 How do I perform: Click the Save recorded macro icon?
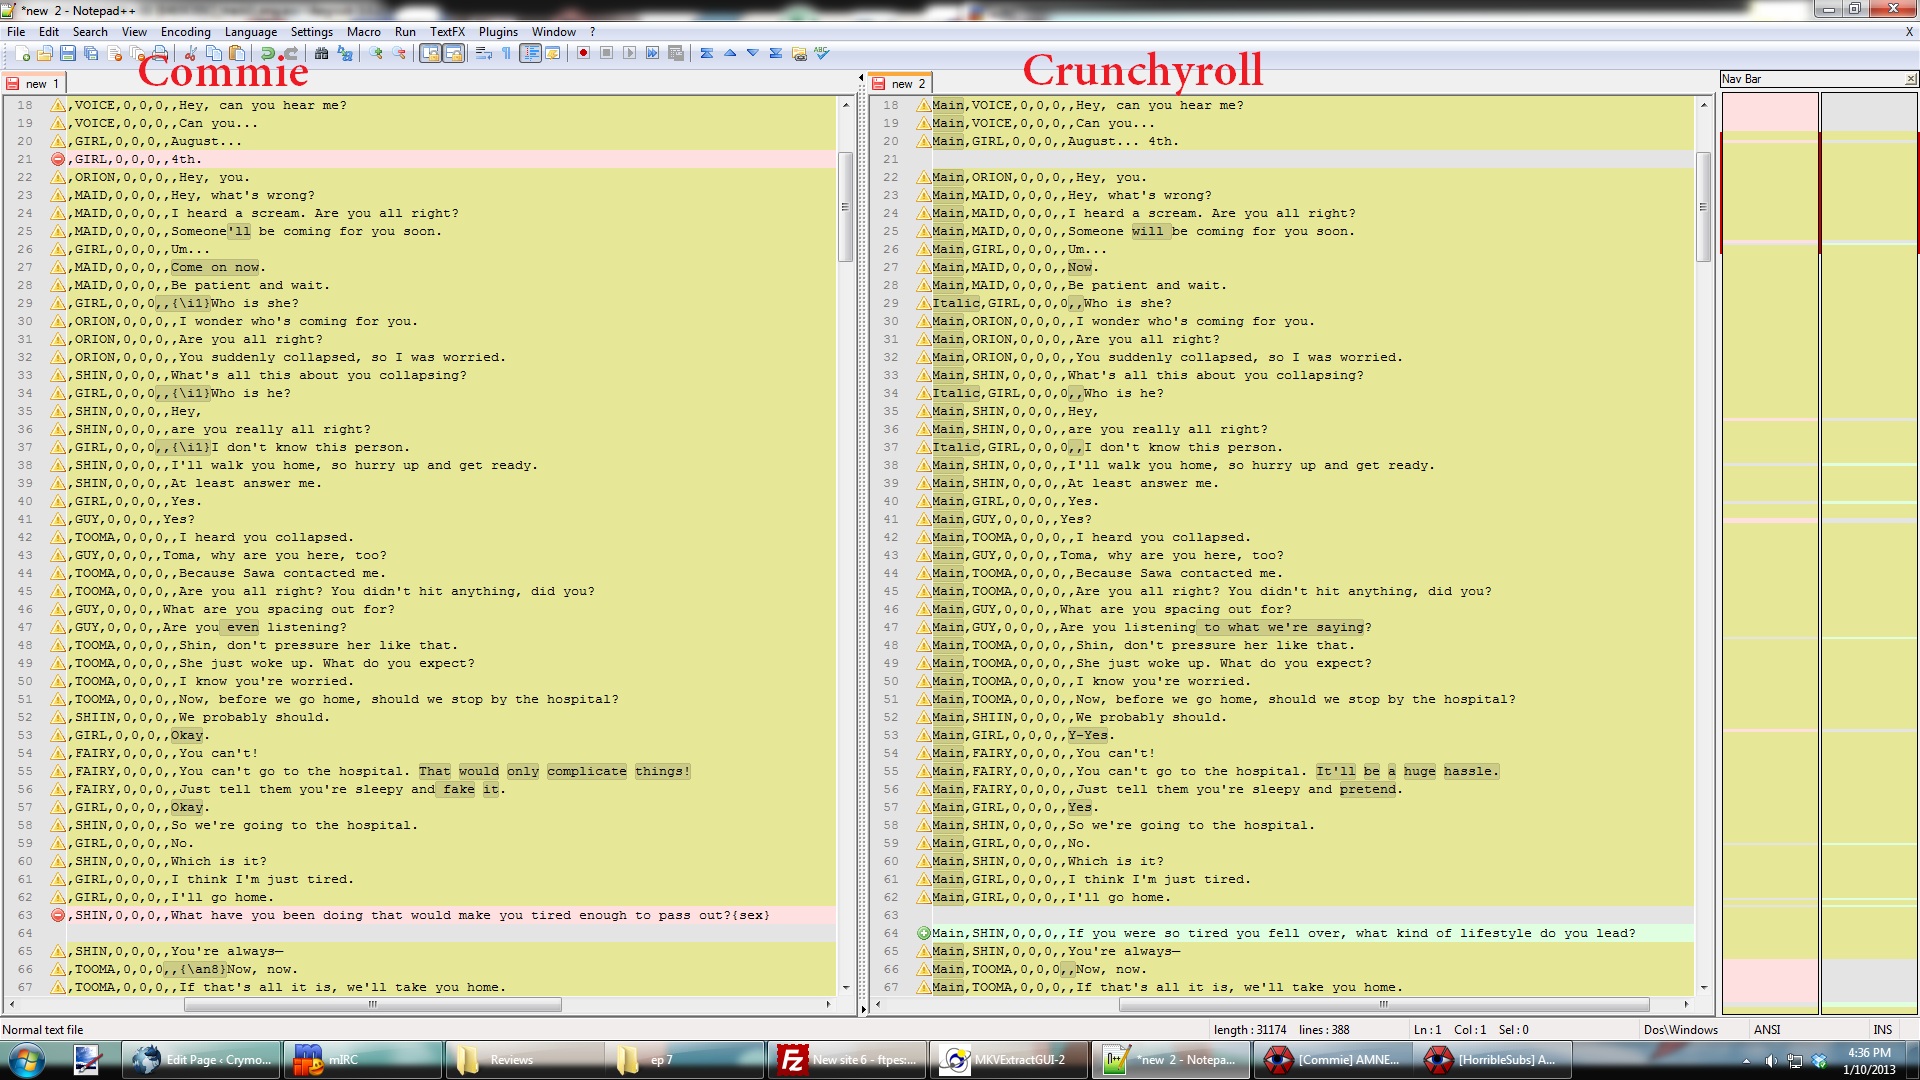[676, 53]
